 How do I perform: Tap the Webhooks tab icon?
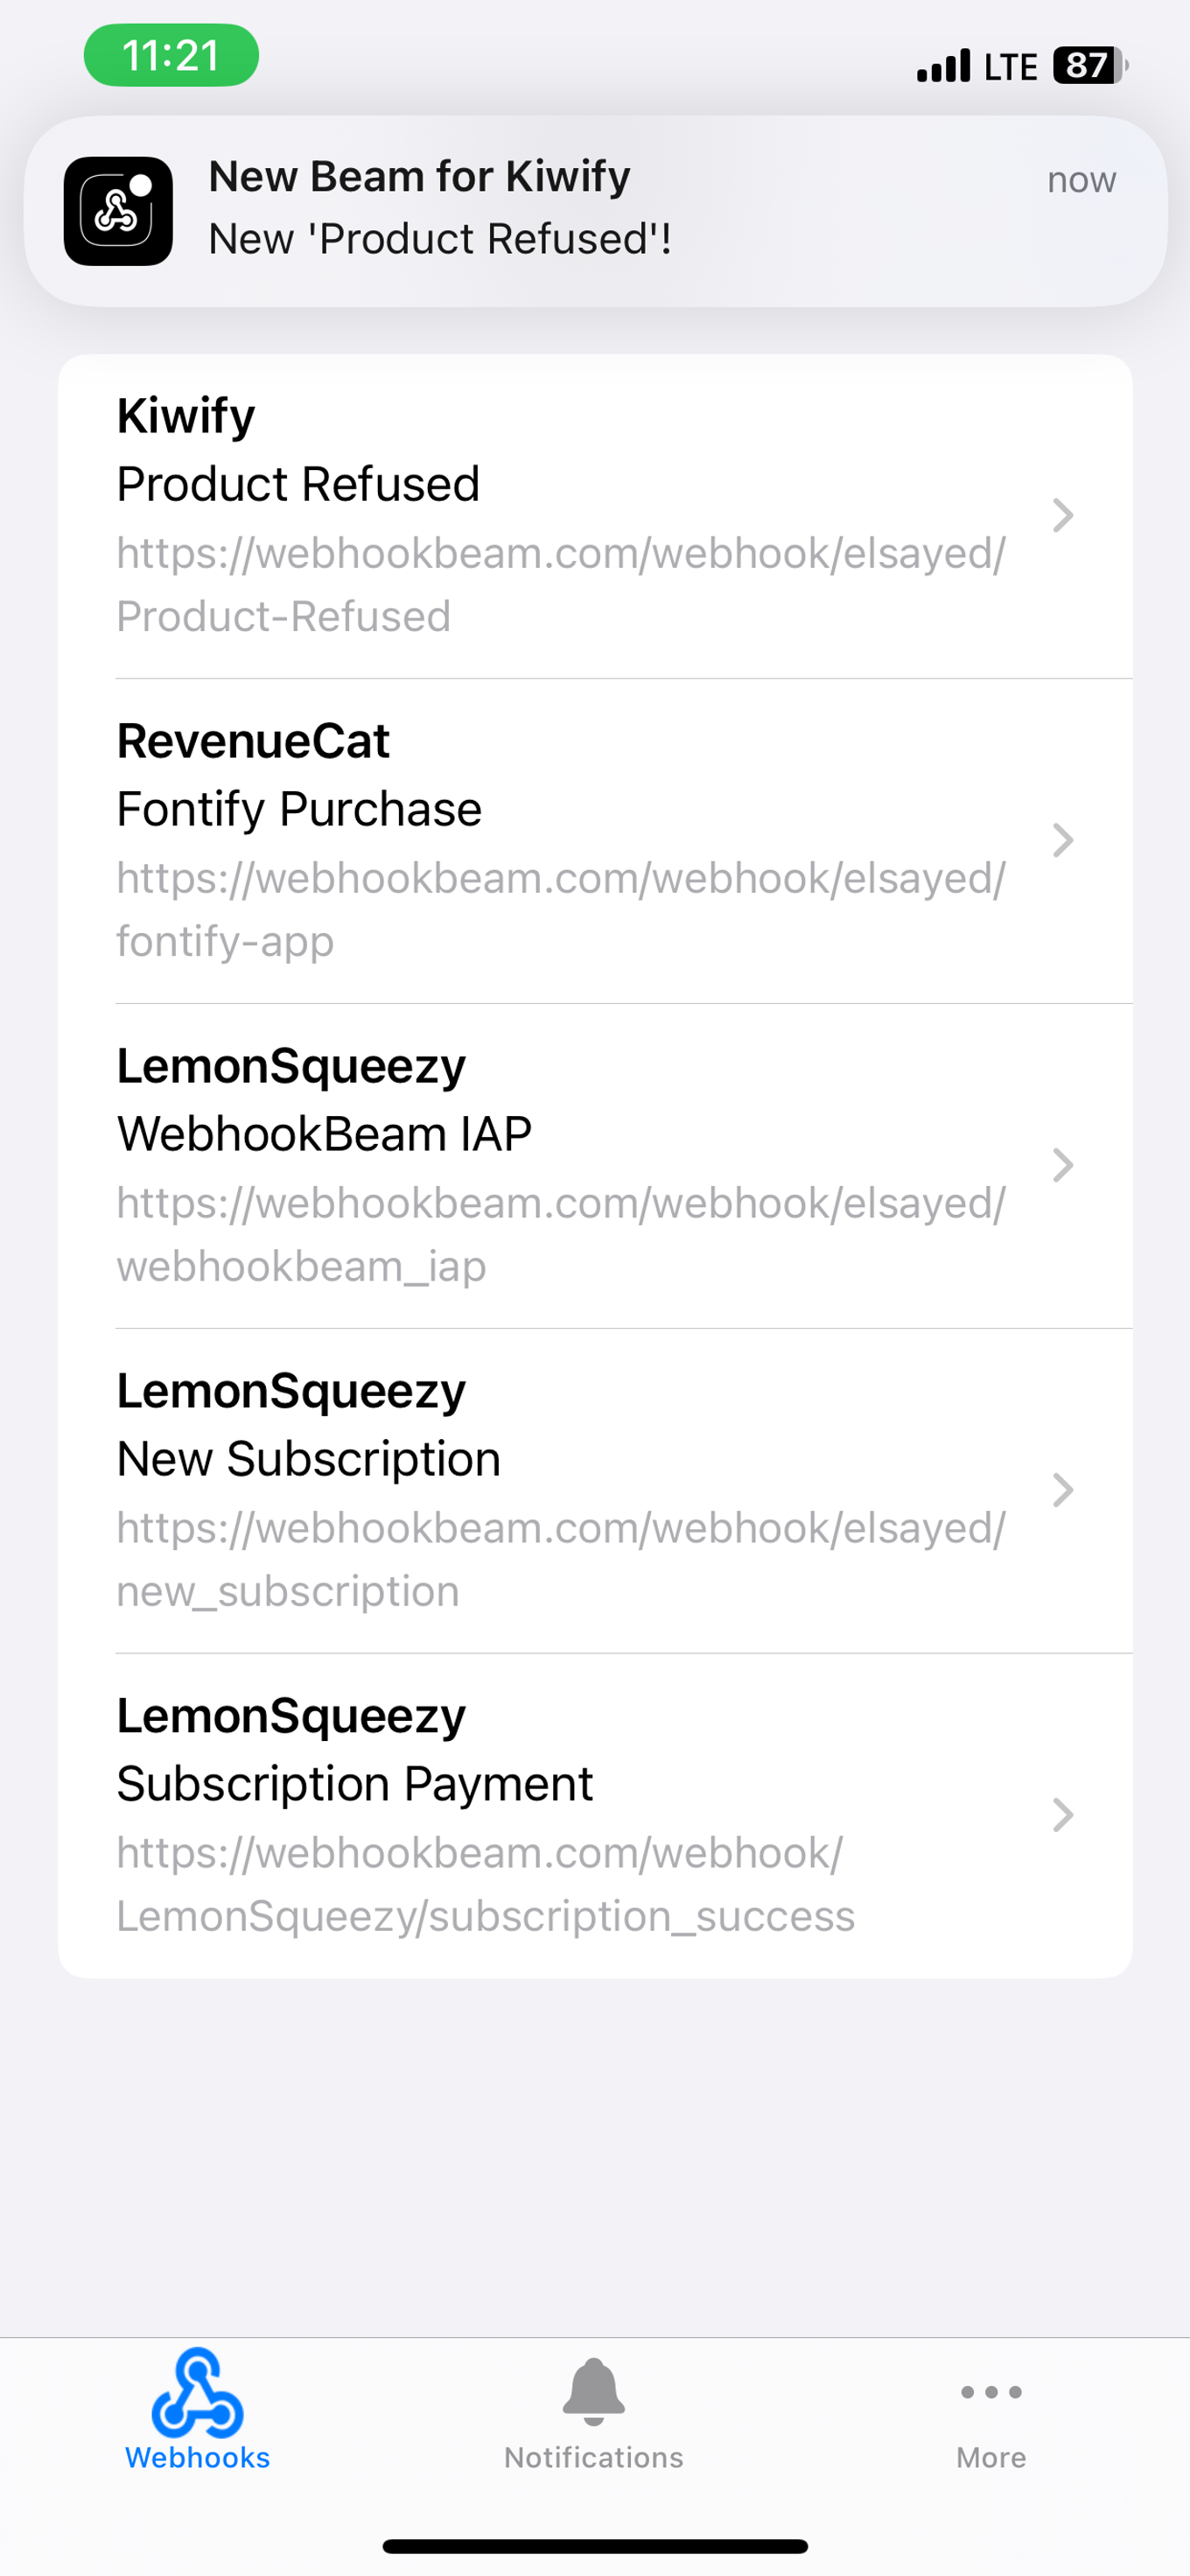point(197,2393)
